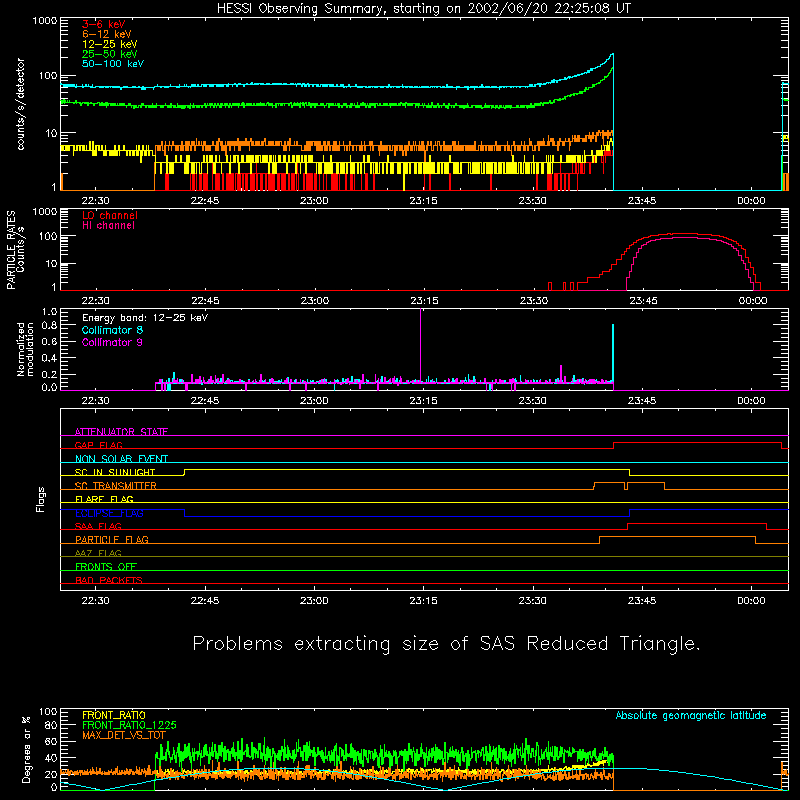800x800 pixels.
Task: Click the '23:15' tick label under the flags panel
Action: coord(423,601)
